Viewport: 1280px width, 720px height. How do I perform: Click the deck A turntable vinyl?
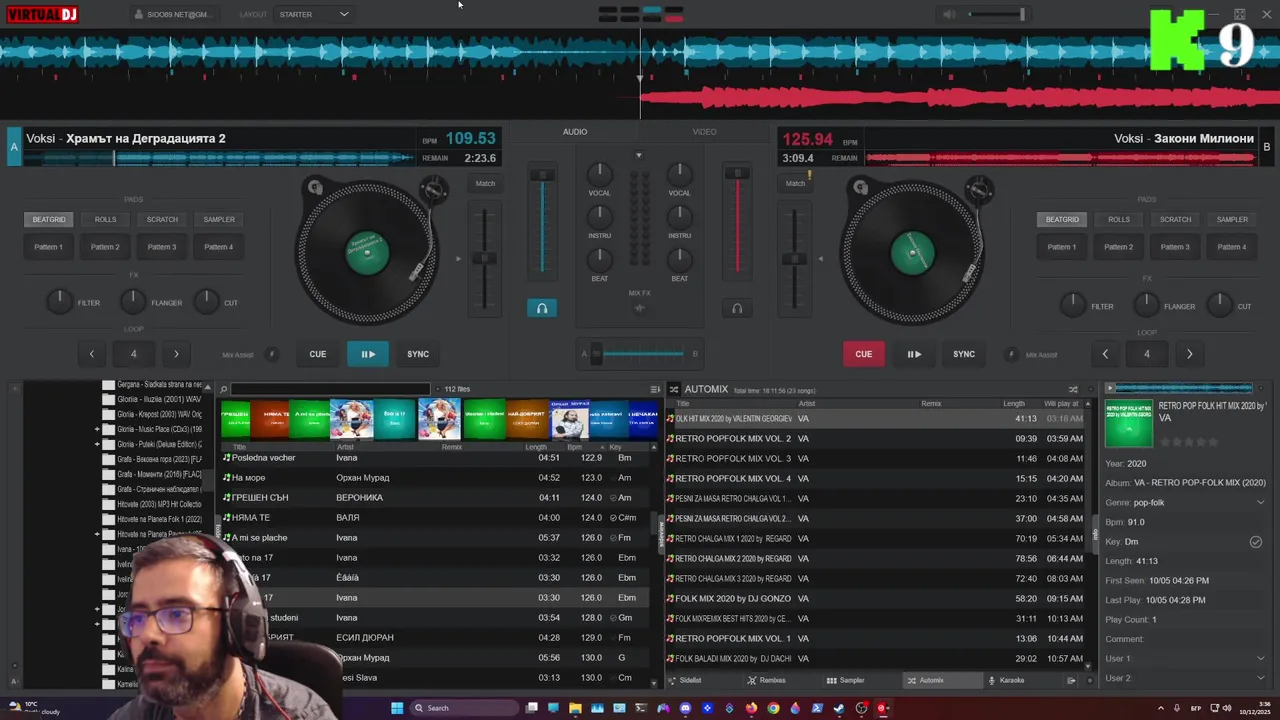pyautogui.click(x=367, y=252)
